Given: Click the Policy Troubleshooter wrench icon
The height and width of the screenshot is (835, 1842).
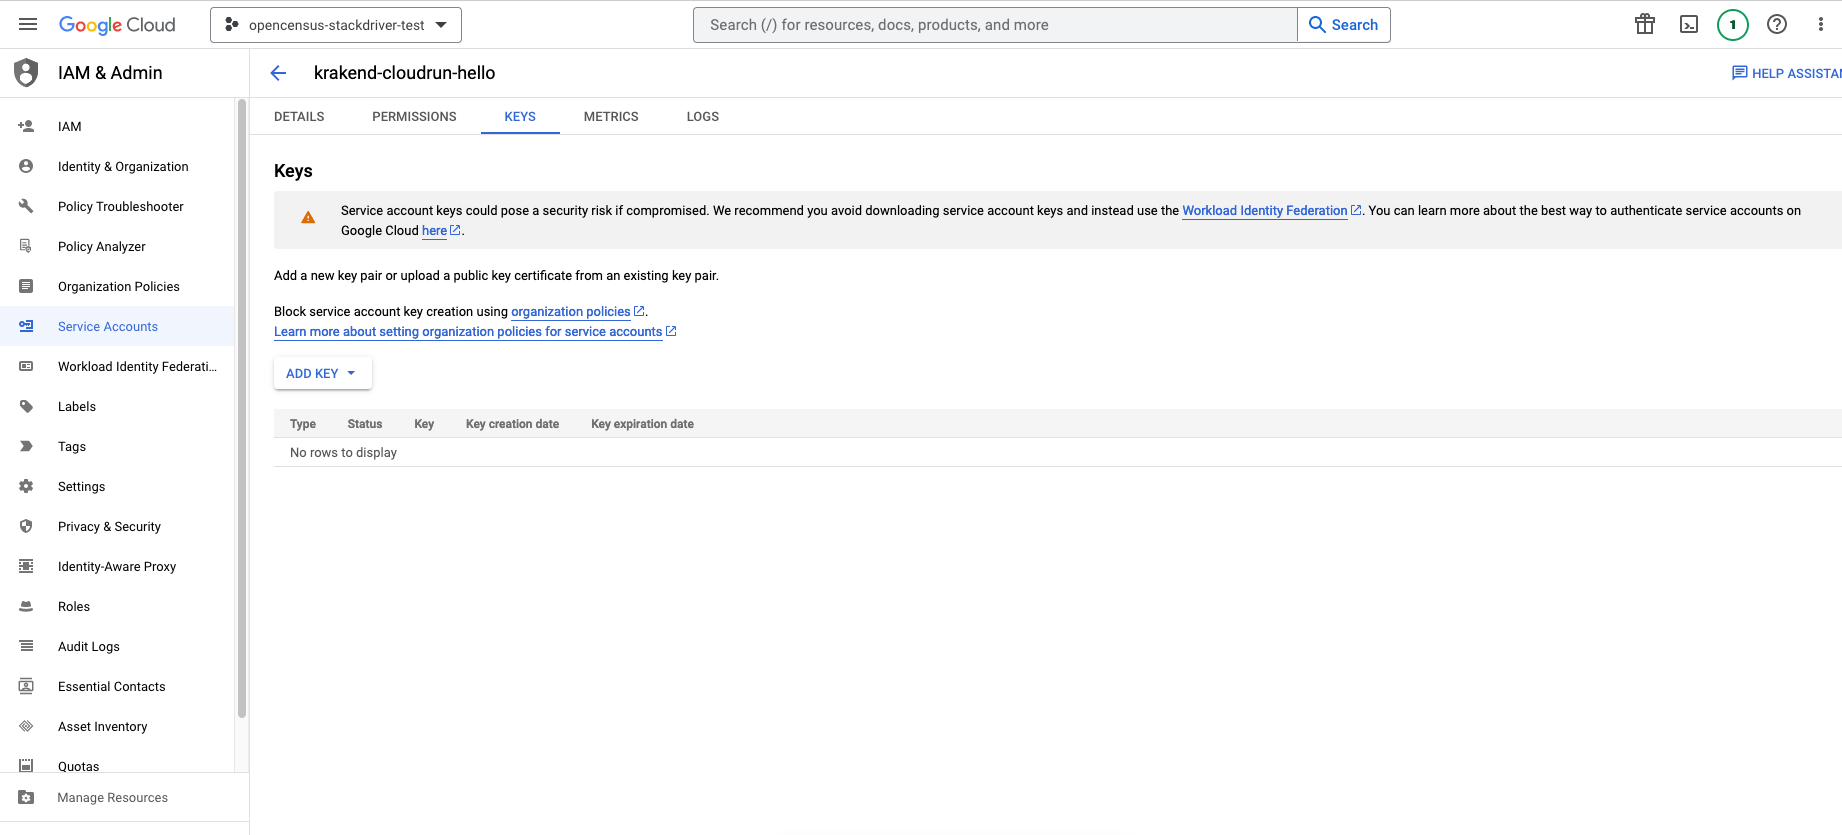Looking at the screenshot, I should tap(26, 206).
